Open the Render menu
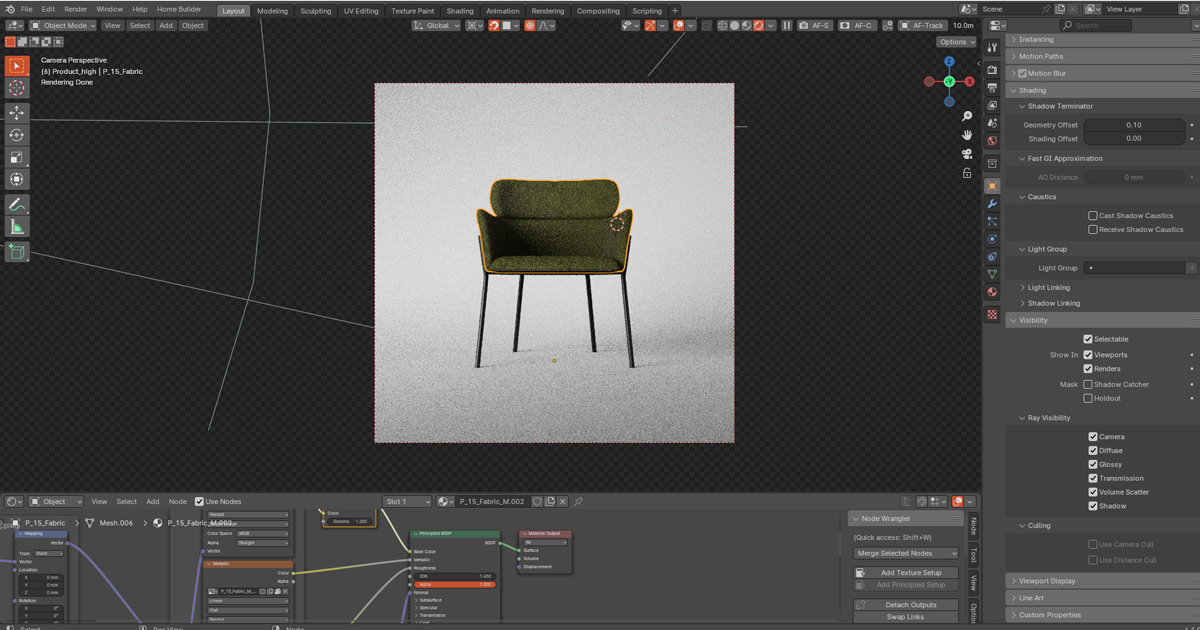1200x630 pixels. pyautogui.click(x=76, y=9)
